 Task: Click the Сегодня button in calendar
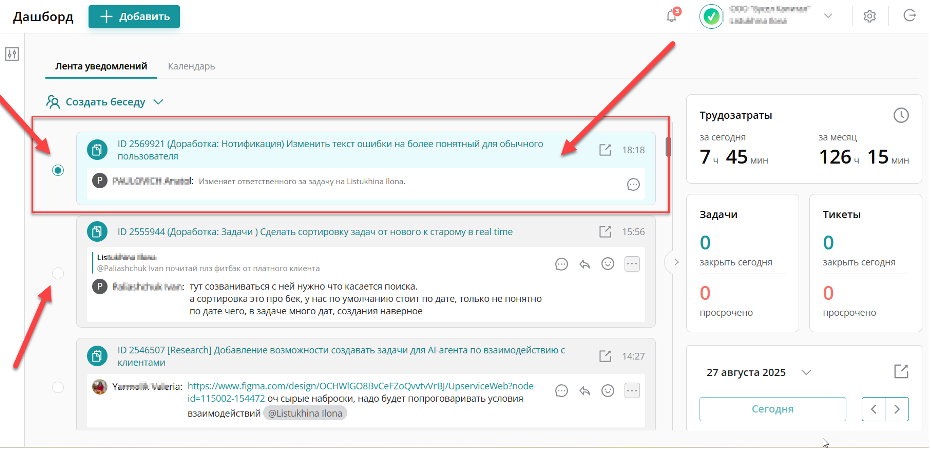772,409
